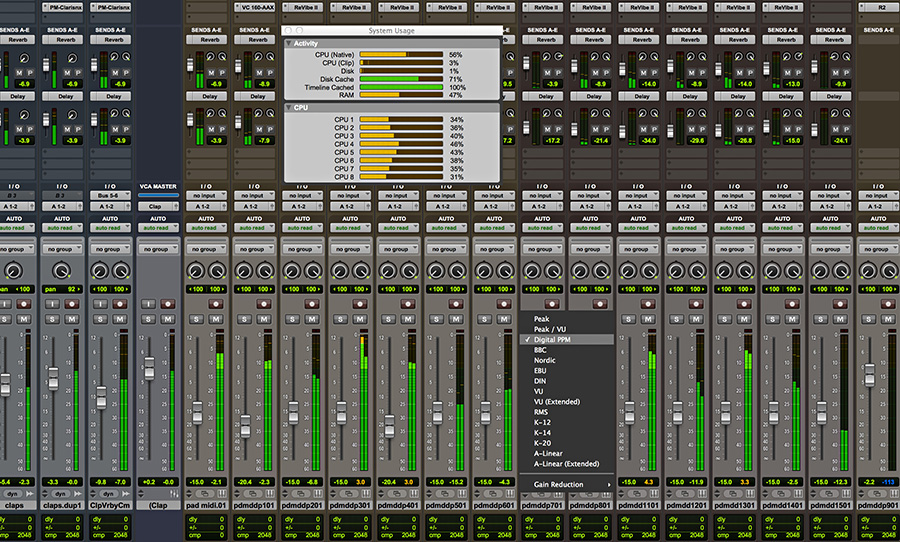900x542 pixels.
Task: Toggle input monitoring on claps.dup1
Action: [x=52, y=304]
